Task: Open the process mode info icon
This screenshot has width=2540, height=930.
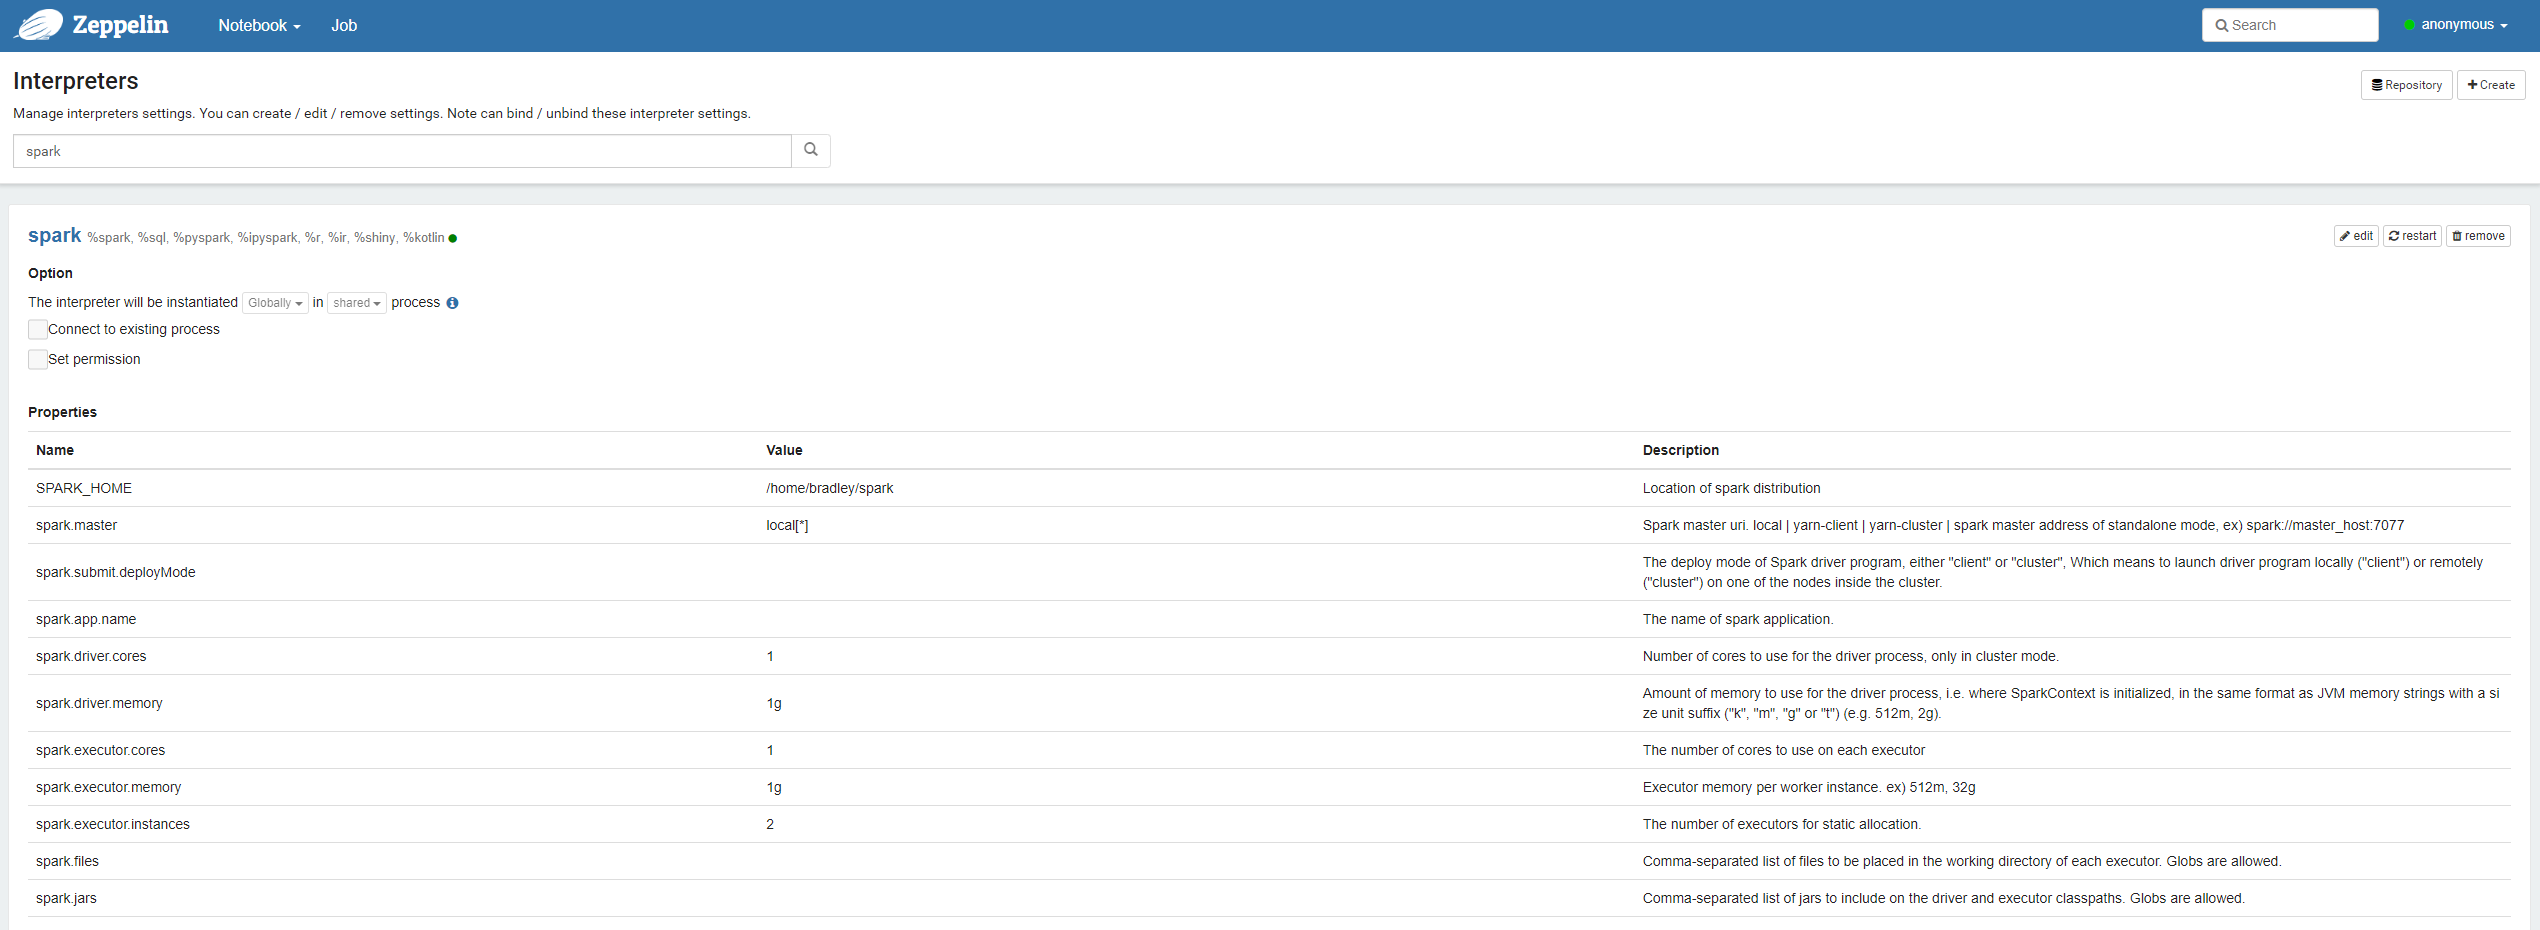Action: (453, 303)
